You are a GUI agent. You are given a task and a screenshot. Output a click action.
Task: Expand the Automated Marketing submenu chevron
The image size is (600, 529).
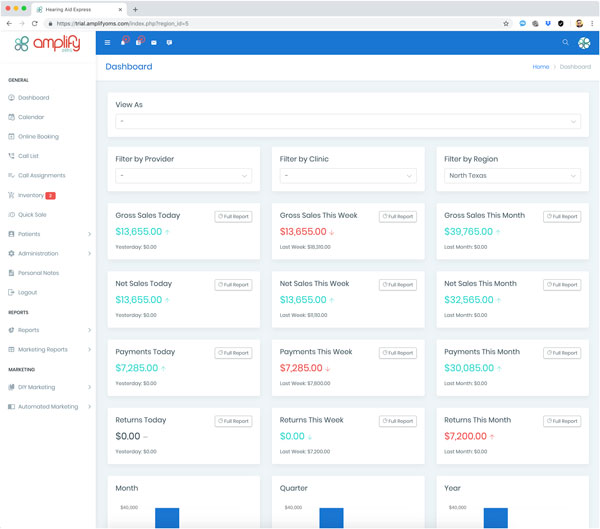click(x=89, y=407)
